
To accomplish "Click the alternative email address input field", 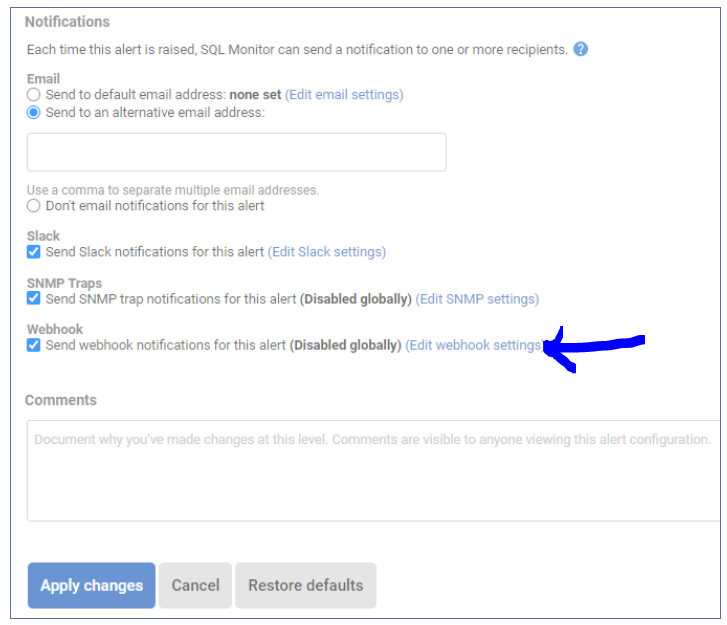I will click(236, 152).
